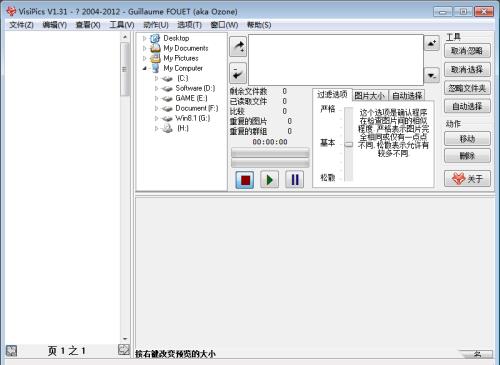Expand the My Pictures tree node
Screen dimensions: 500x365
tap(145, 58)
